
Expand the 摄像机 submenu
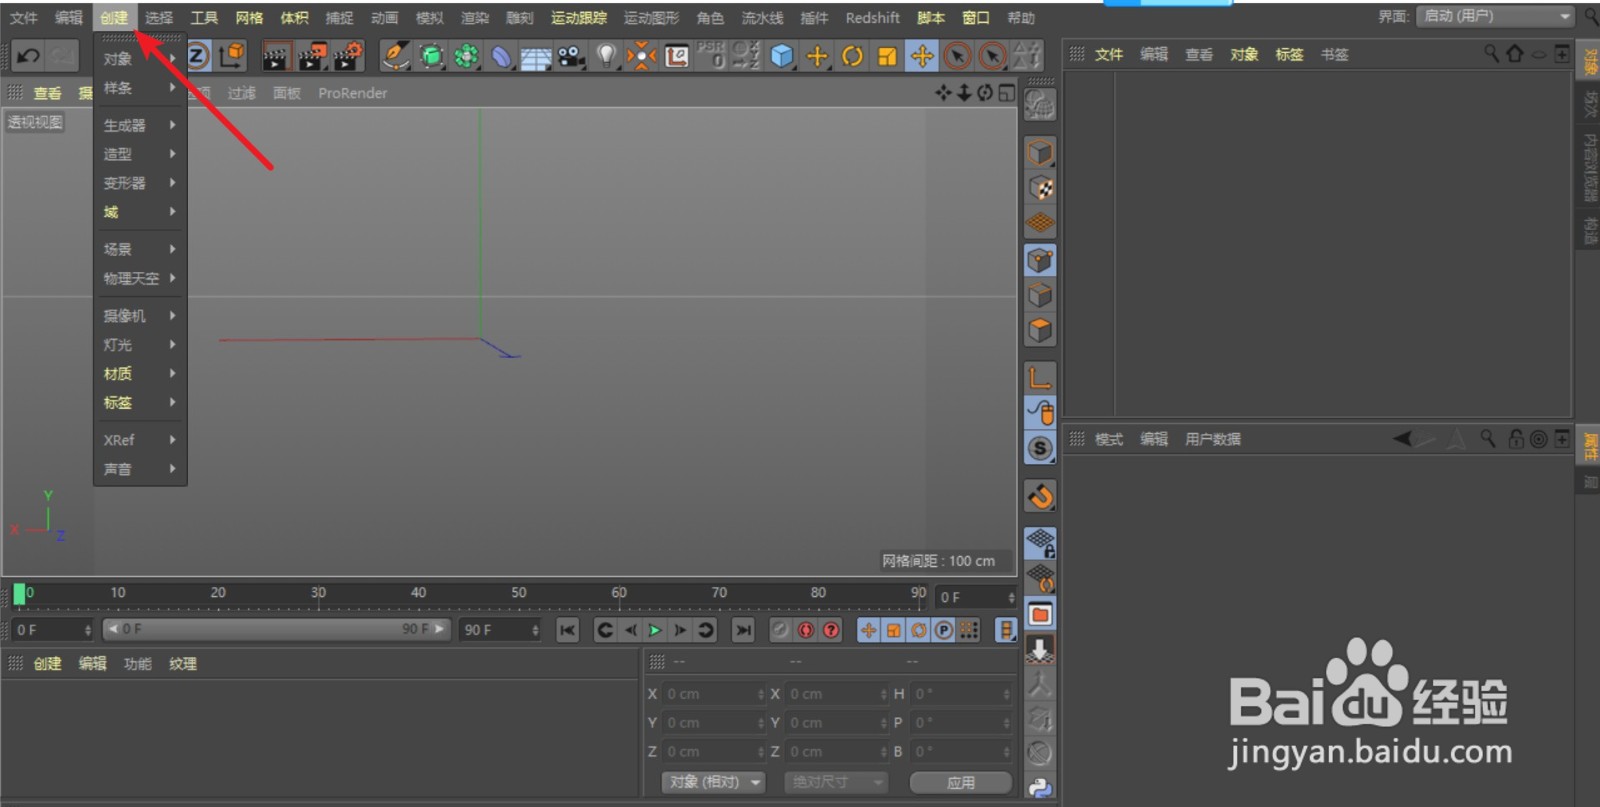click(x=140, y=316)
